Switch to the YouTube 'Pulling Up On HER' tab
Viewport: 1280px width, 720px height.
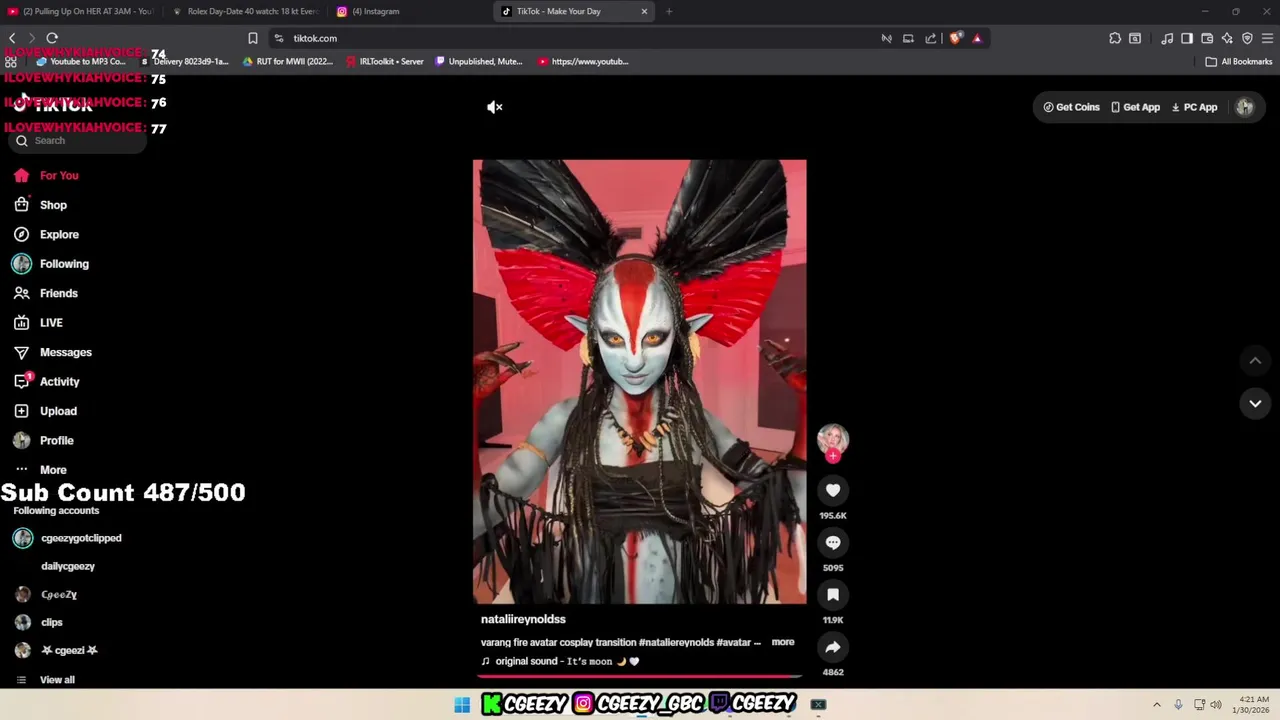pyautogui.click(x=80, y=11)
